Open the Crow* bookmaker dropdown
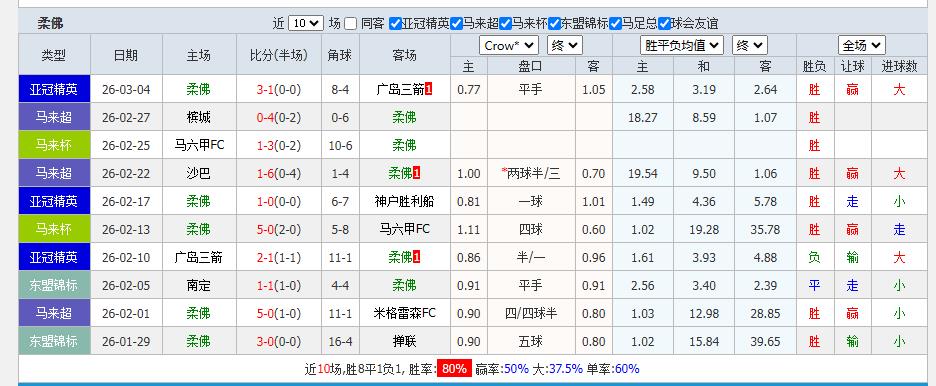 coord(509,45)
